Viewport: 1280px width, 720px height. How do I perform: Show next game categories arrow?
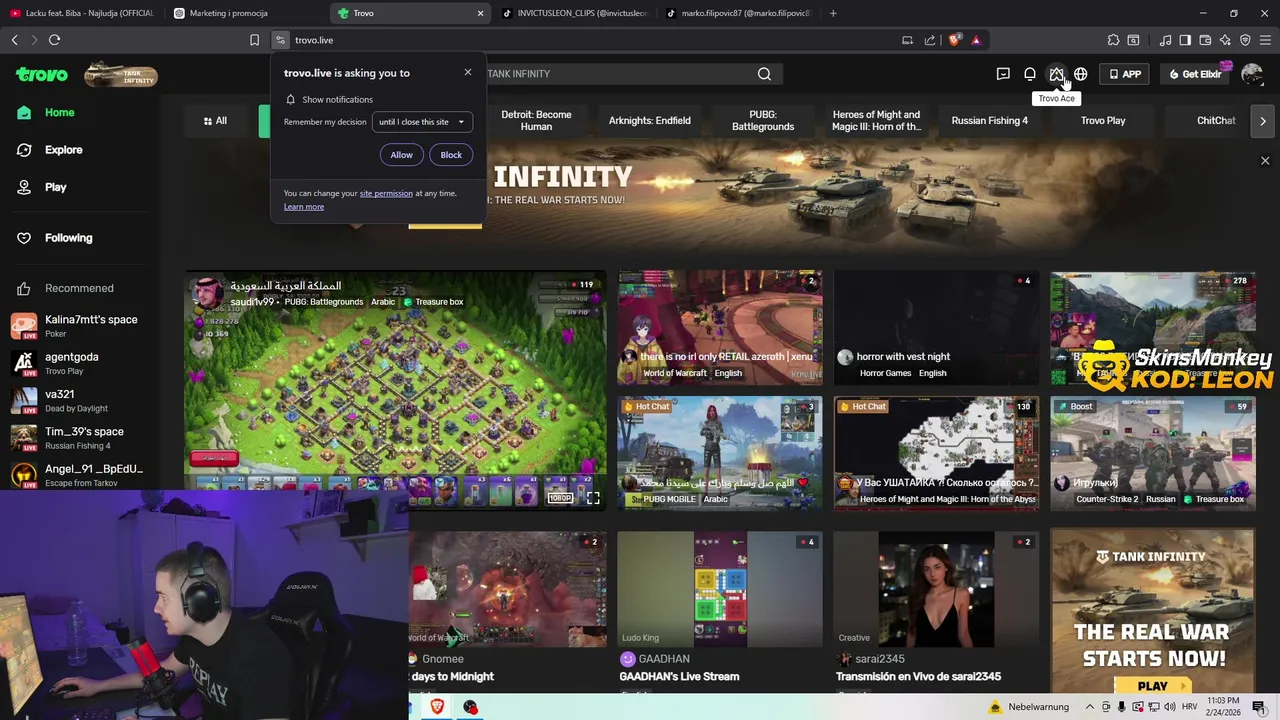tap(1262, 121)
